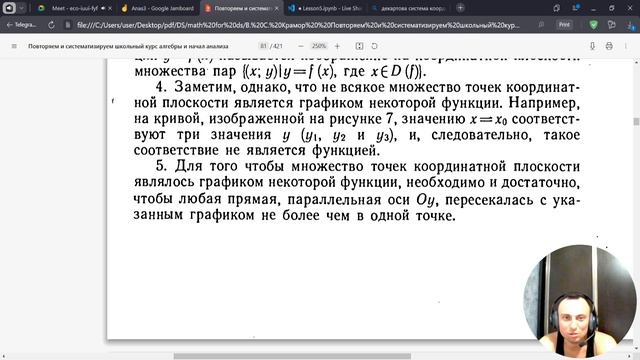Close the Meet tab
This screenshot has height=360, width=640.
pos(110,8)
